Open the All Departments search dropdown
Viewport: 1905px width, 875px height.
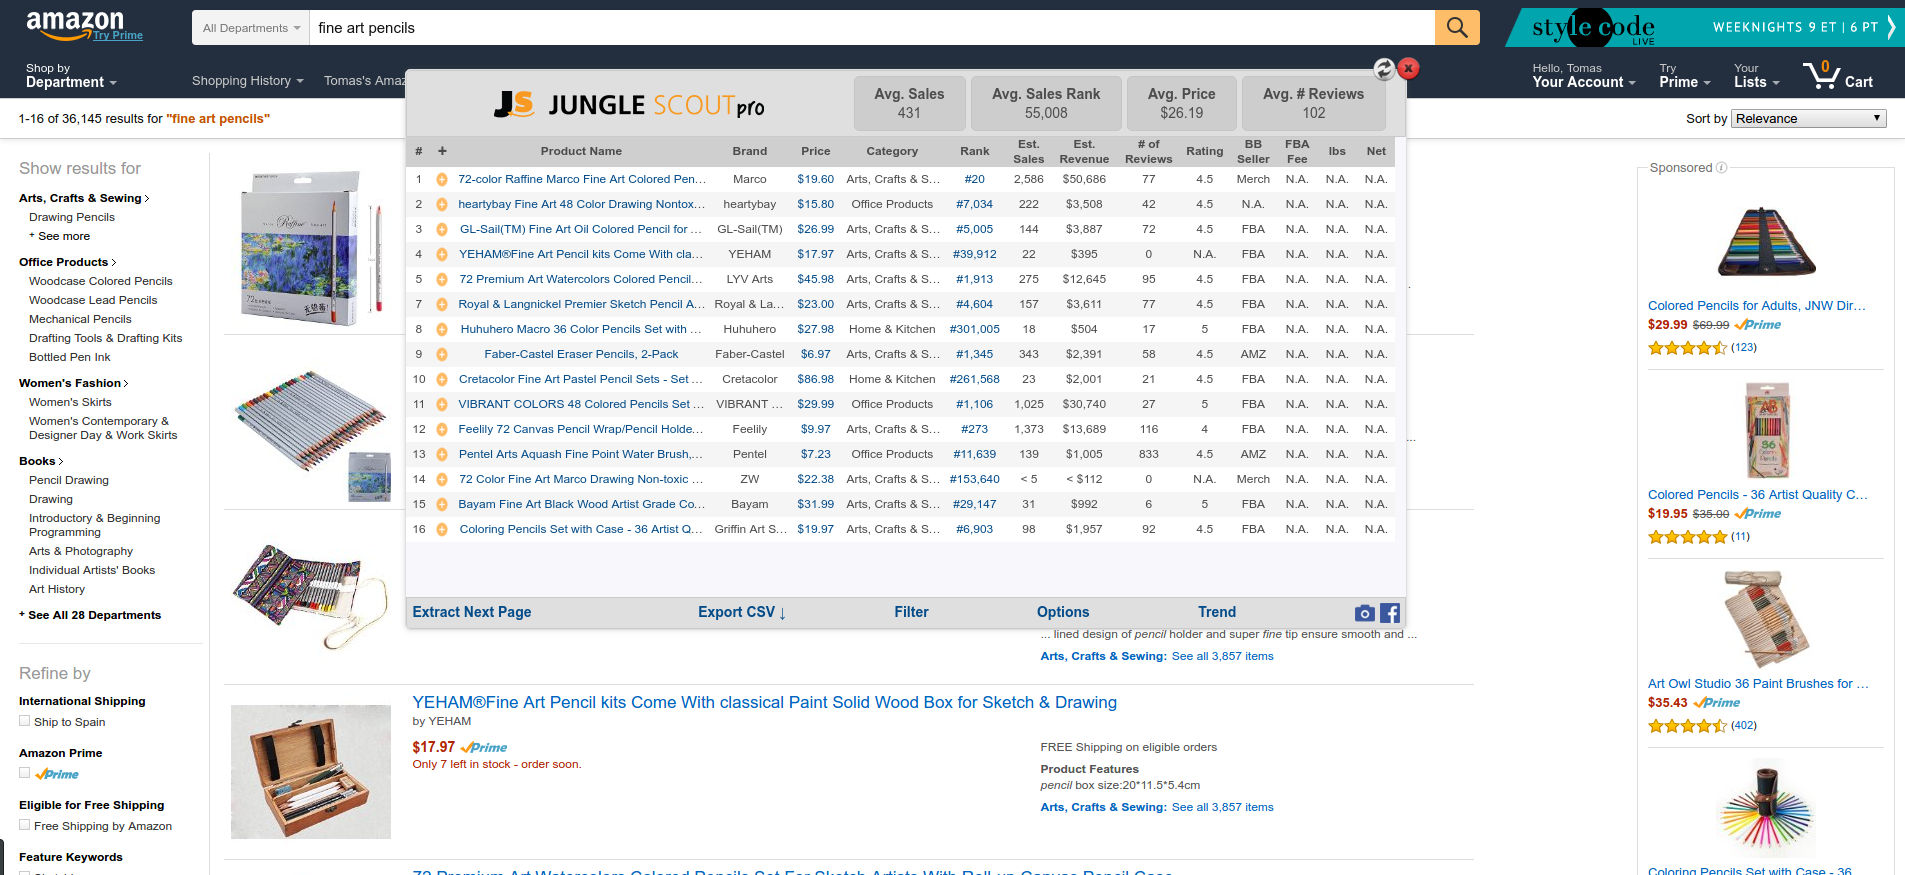tap(251, 28)
